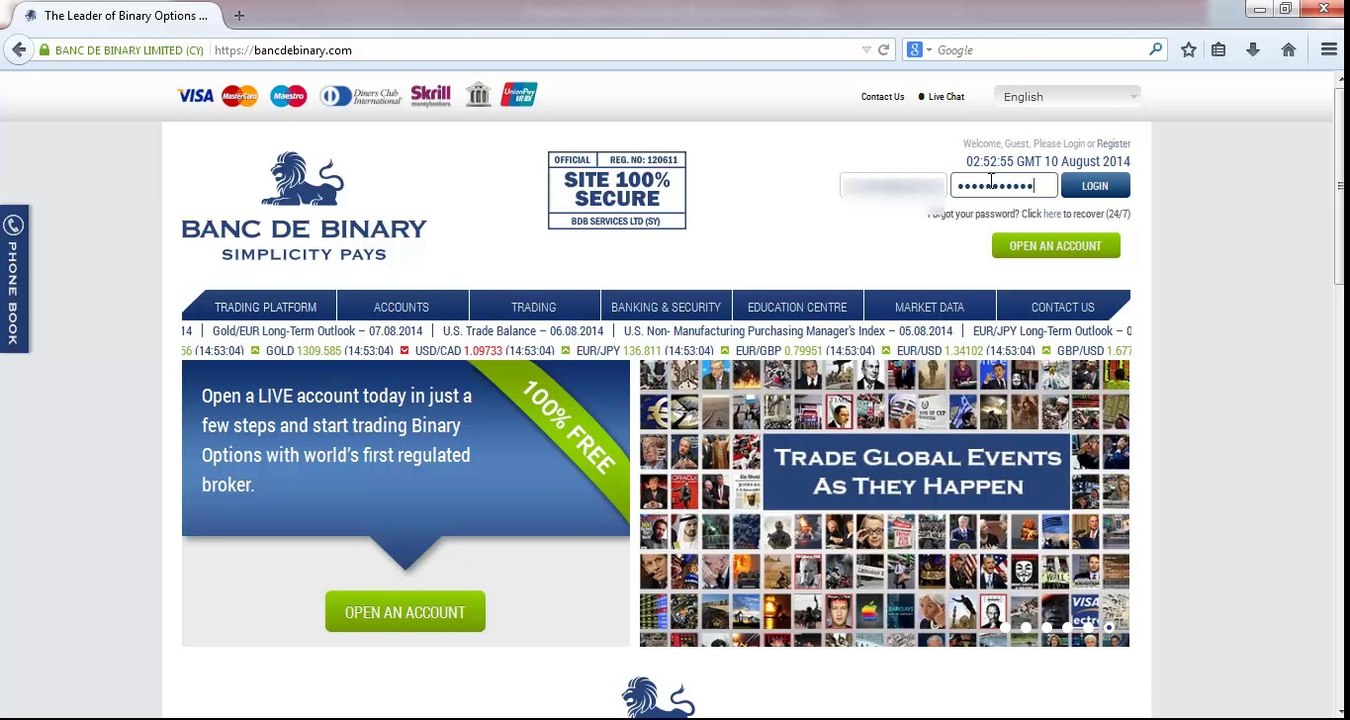This screenshot has width=1350, height=720.
Task: Click Open an Account below the login form
Action: [1056, 246]
